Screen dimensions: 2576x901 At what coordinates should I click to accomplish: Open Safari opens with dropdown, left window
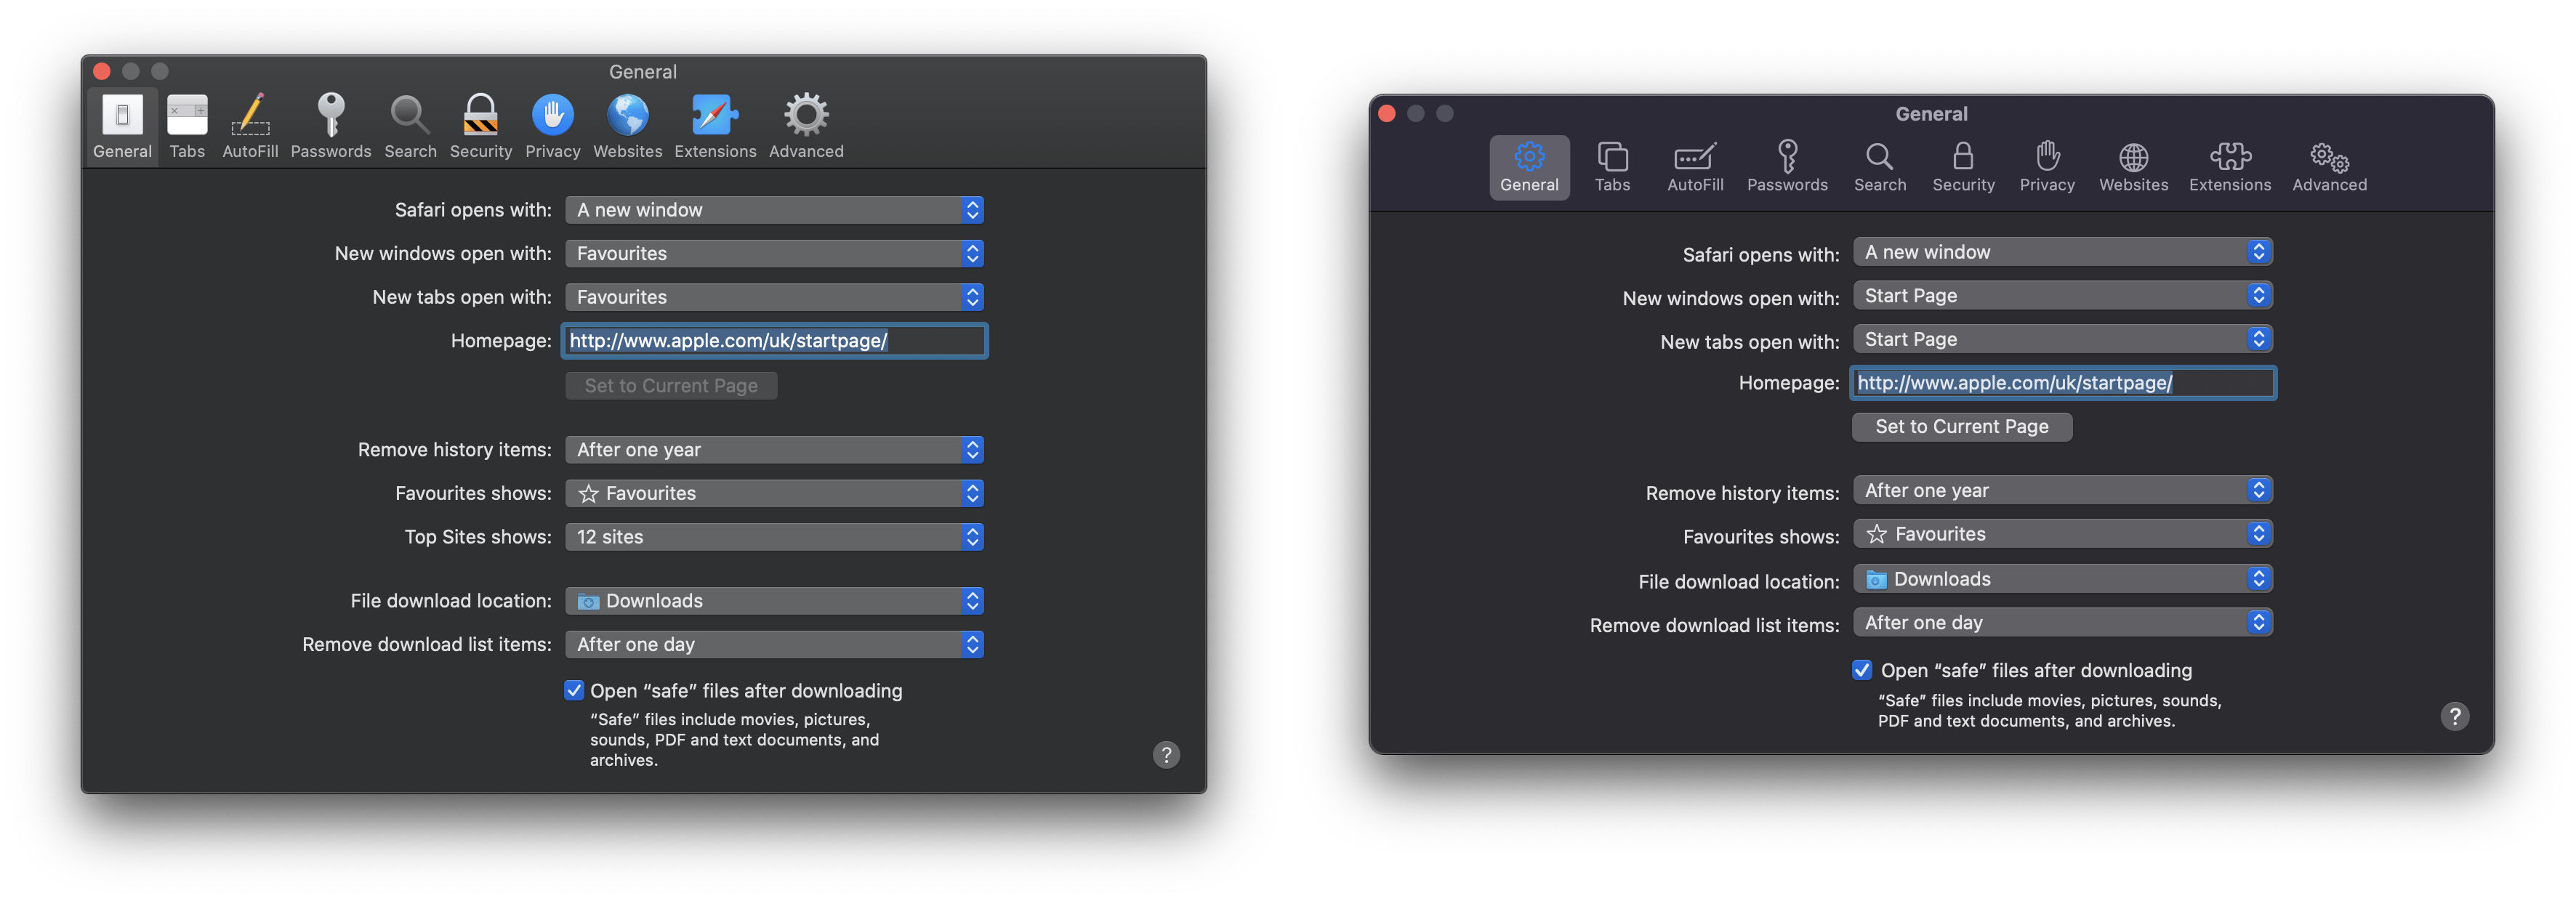pyautogui.click(x=774, y=210)
